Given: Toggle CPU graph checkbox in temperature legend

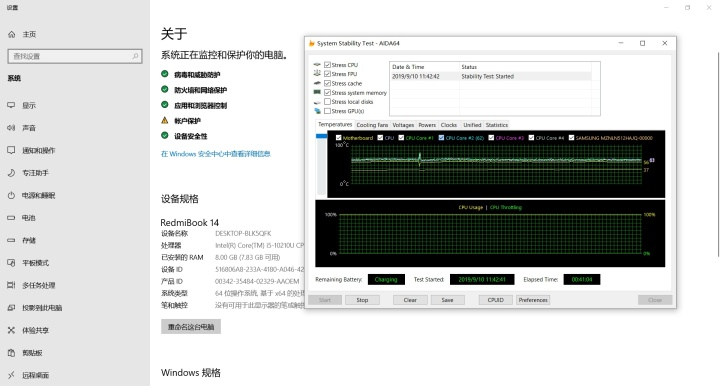Looking at the screenshot, I should click(x=380, y=138).
